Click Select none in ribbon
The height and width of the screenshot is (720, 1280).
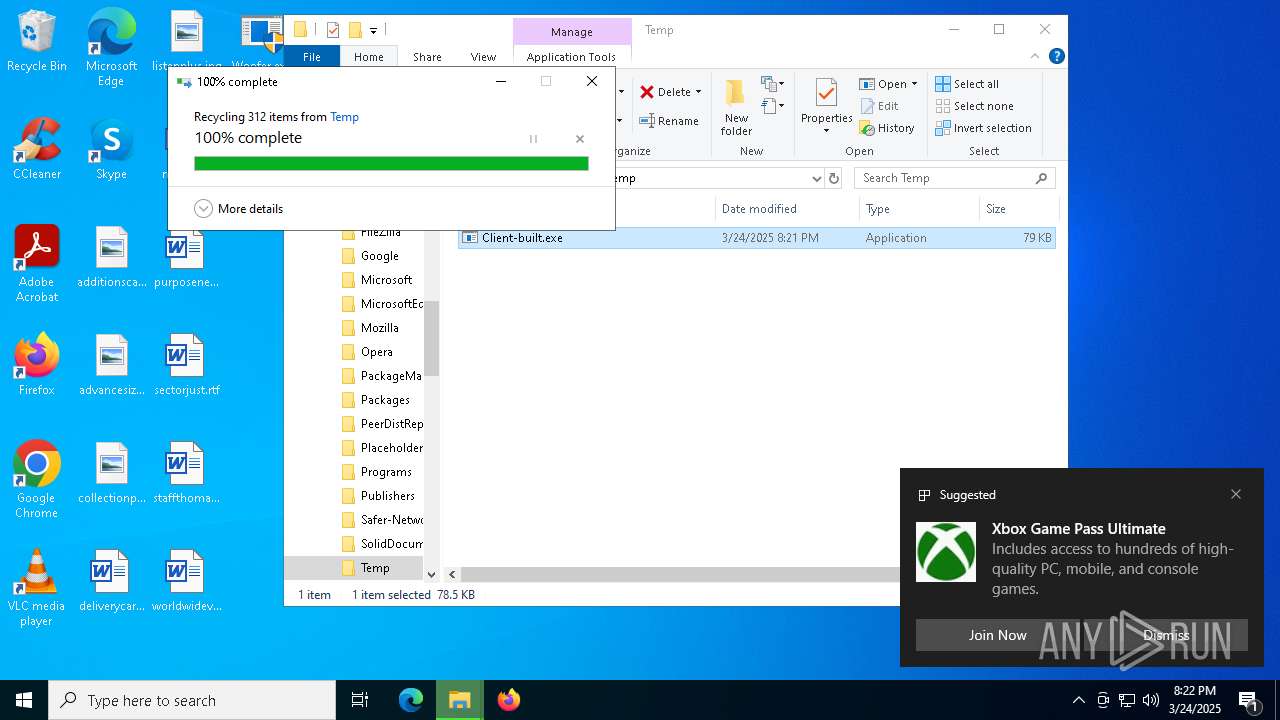pos(974,106)
